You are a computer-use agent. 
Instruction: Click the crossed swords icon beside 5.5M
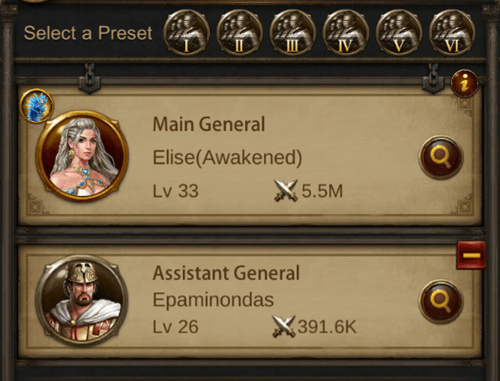[x=286, y=190]
